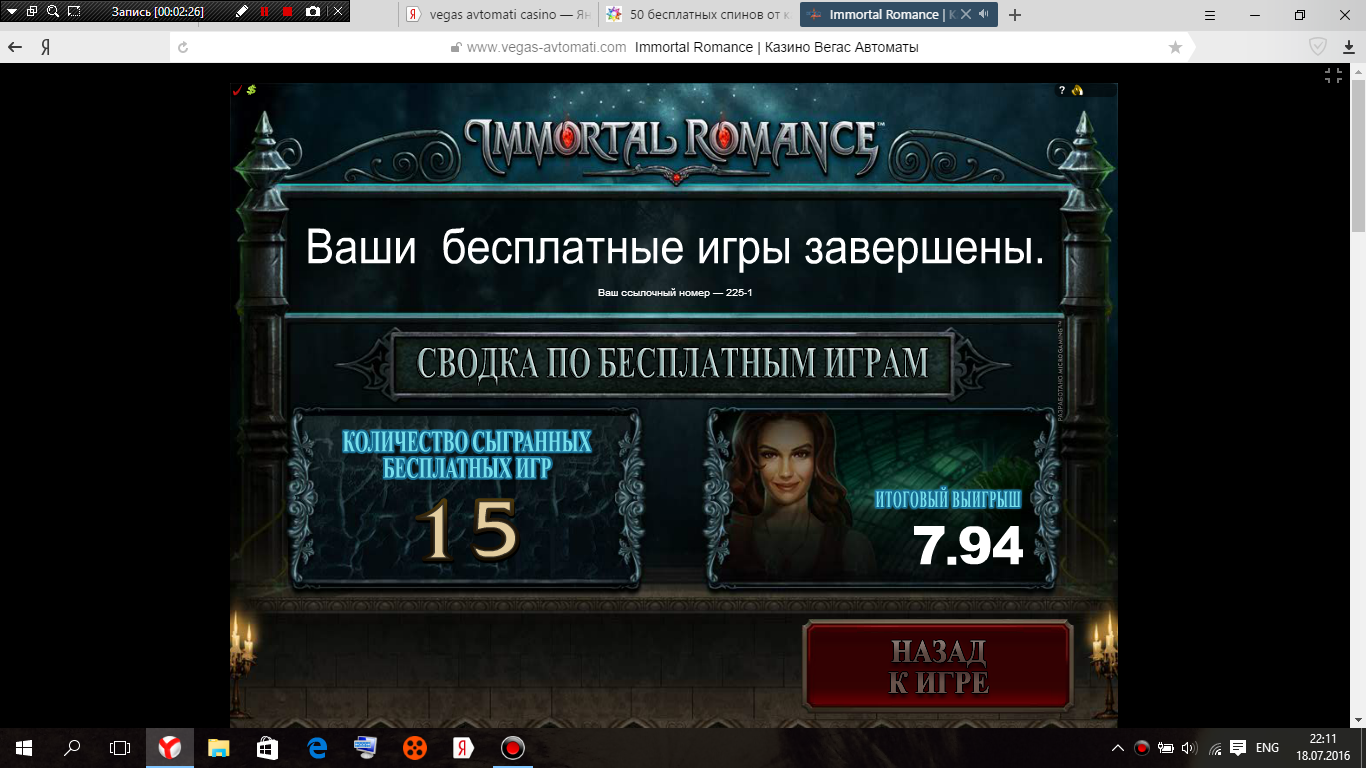The image size is (1366, 768).
Task: Click the game bell icon next to help
Action: tap(1077, 90)
